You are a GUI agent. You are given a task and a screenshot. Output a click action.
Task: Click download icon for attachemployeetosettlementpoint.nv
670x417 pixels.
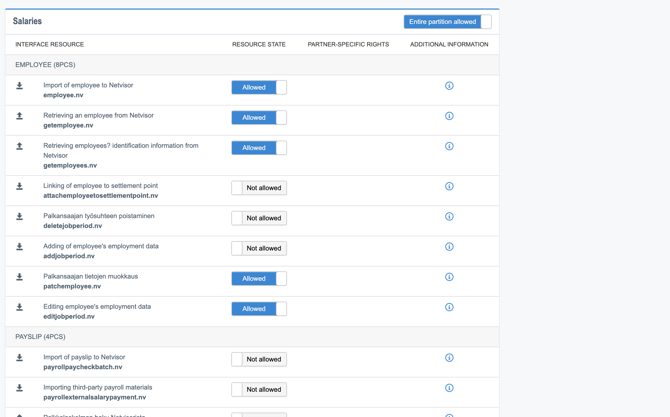(19, 187)
